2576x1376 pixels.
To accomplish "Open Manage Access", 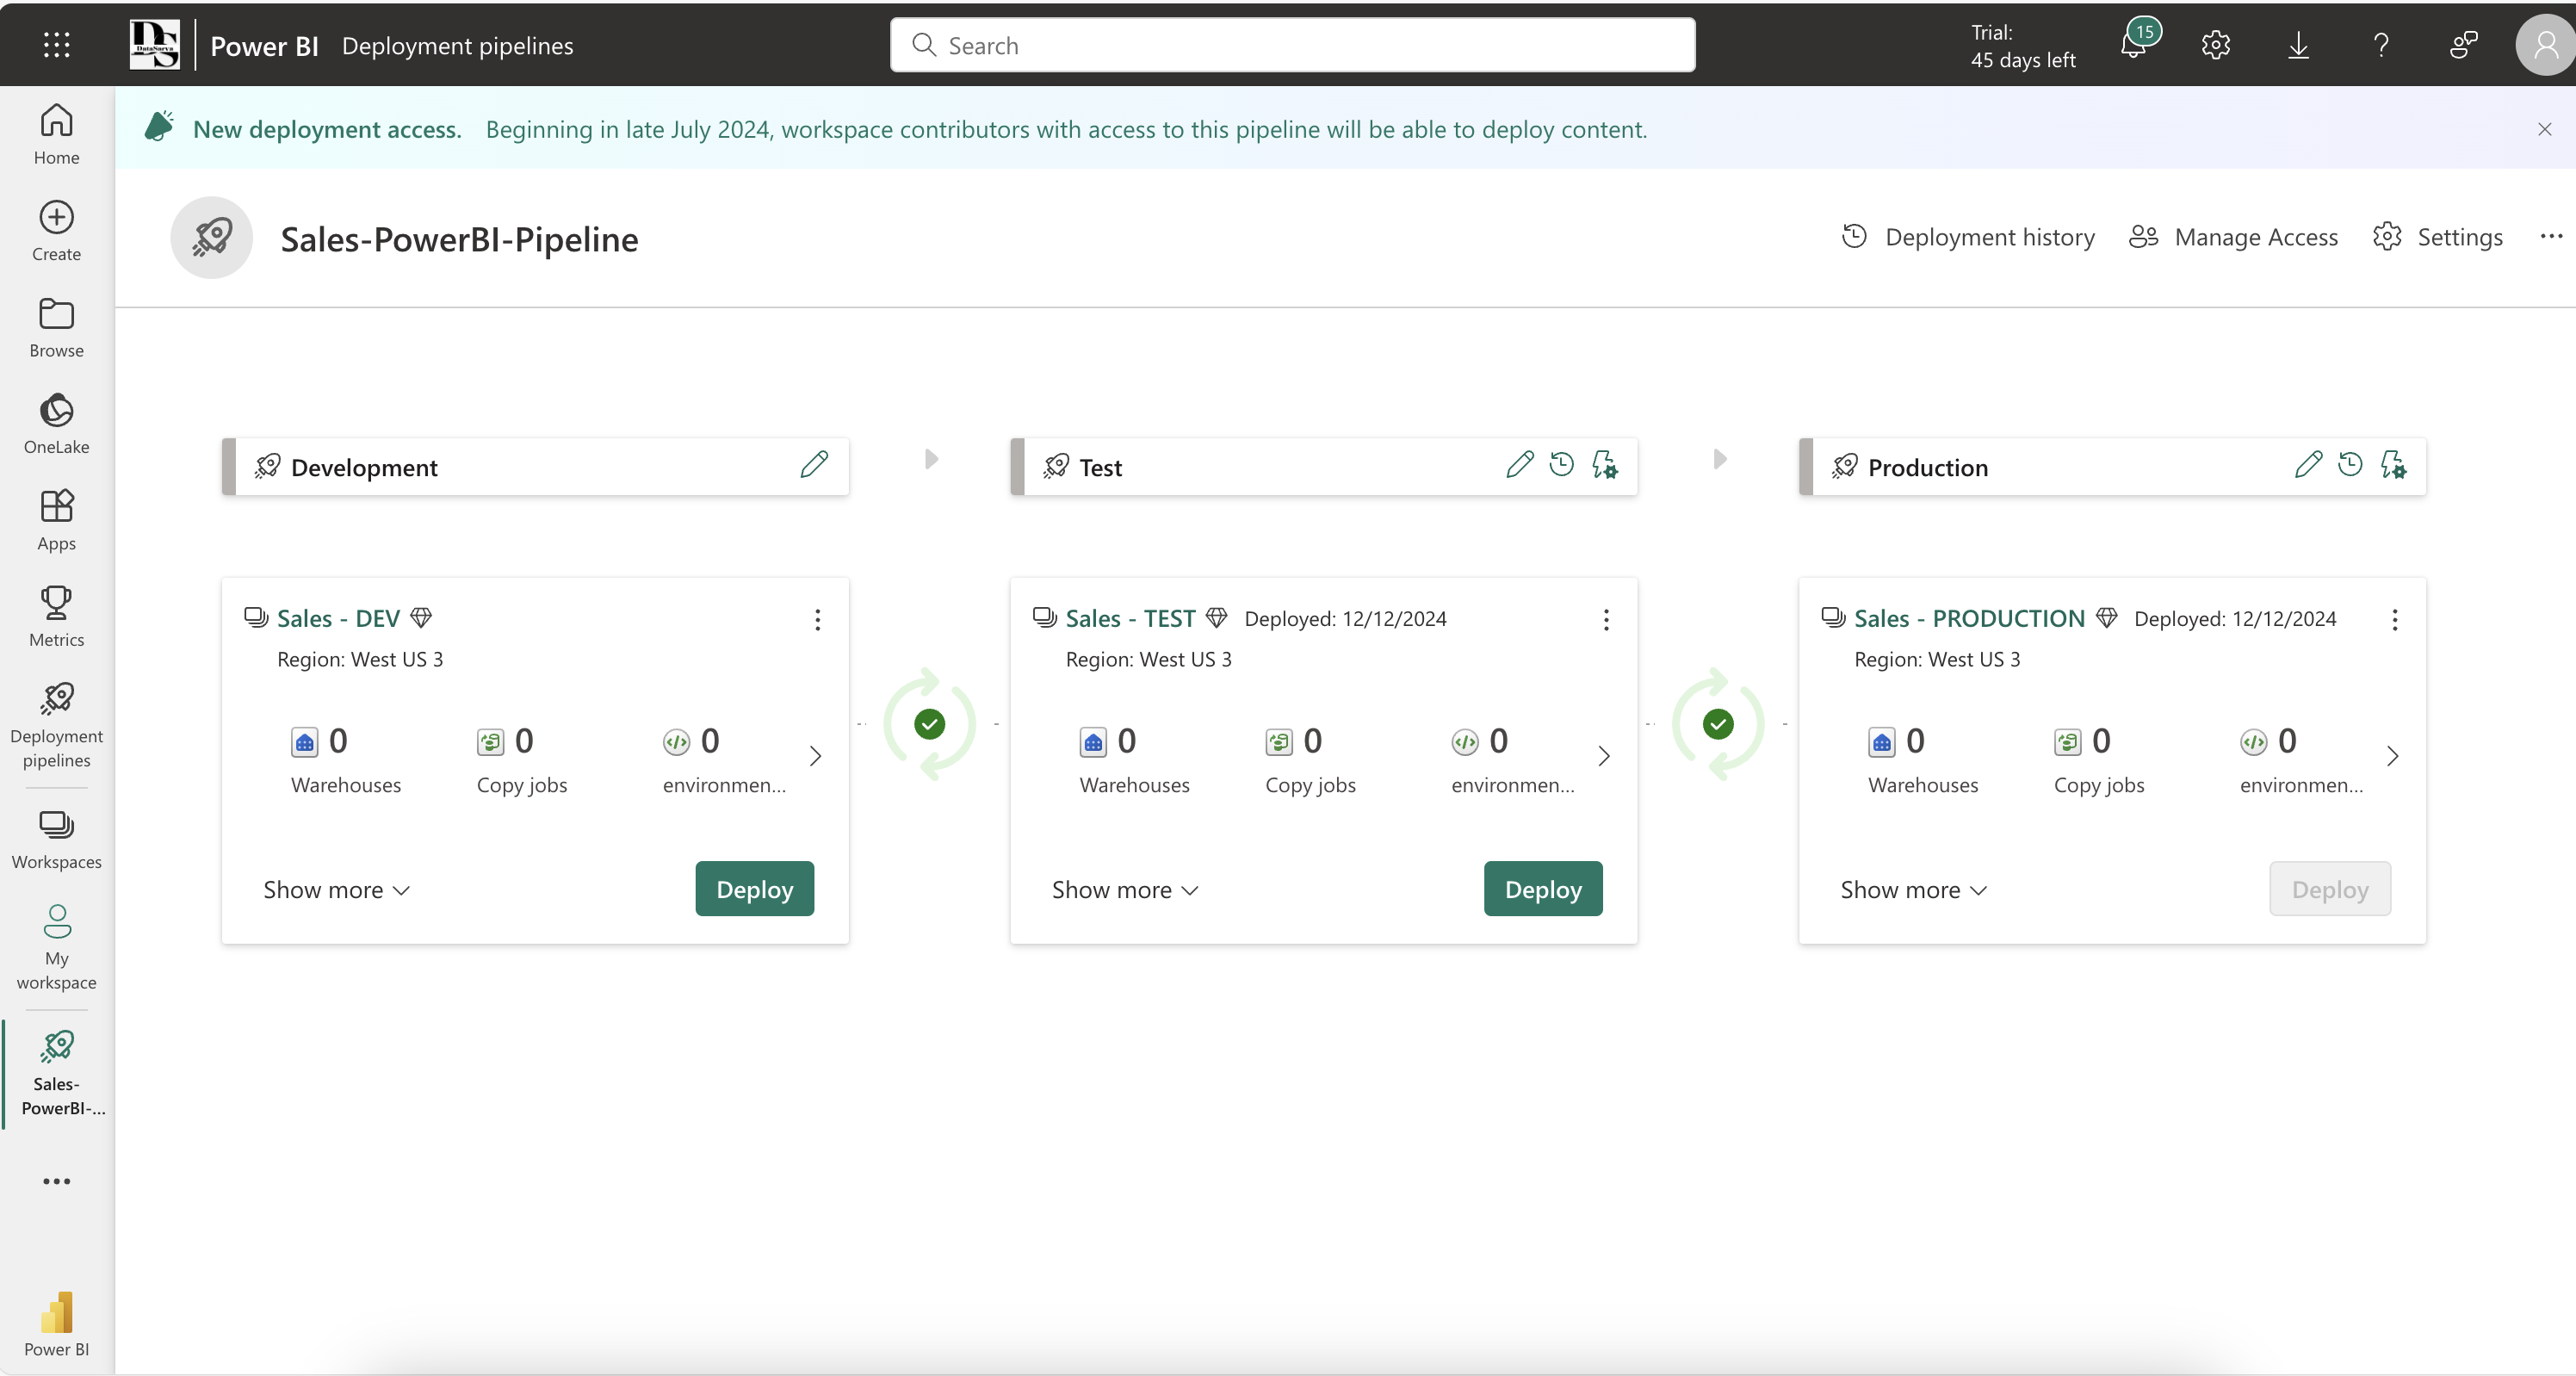I will pyautogui.click(x=2233, y=236).
